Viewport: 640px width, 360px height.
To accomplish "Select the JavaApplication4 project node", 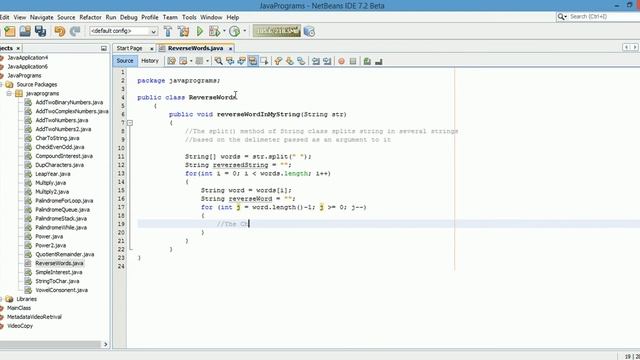I will 27,58.
